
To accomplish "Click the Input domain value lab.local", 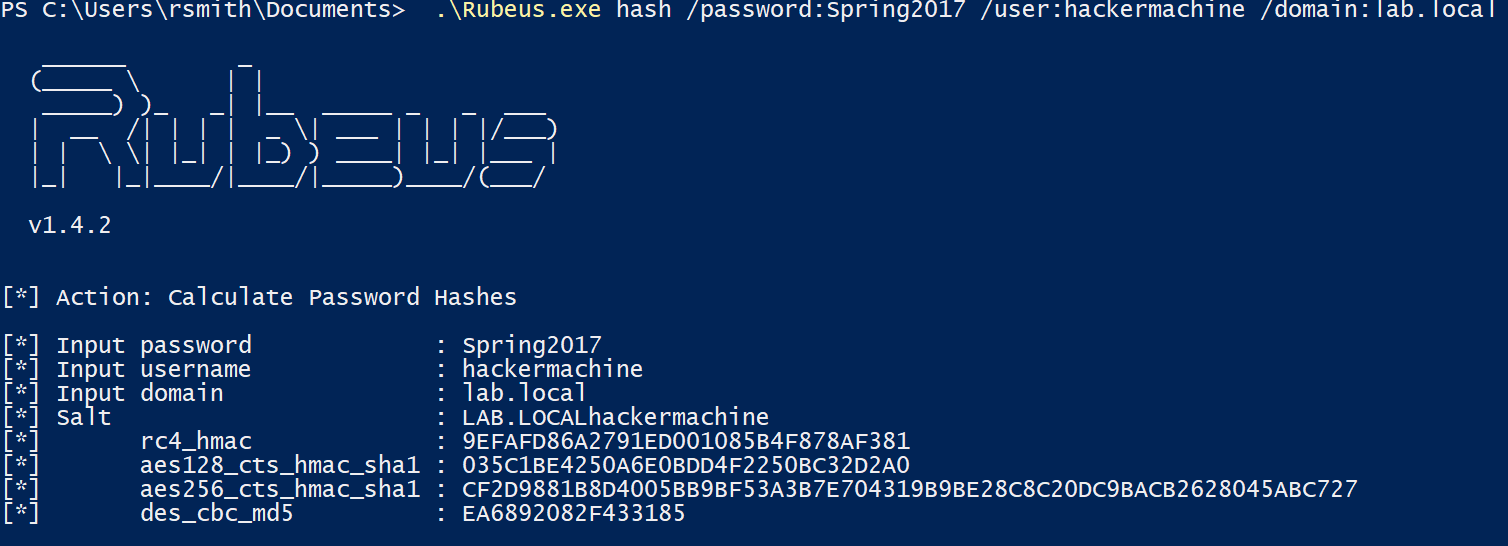I will (x=524, y=394).
